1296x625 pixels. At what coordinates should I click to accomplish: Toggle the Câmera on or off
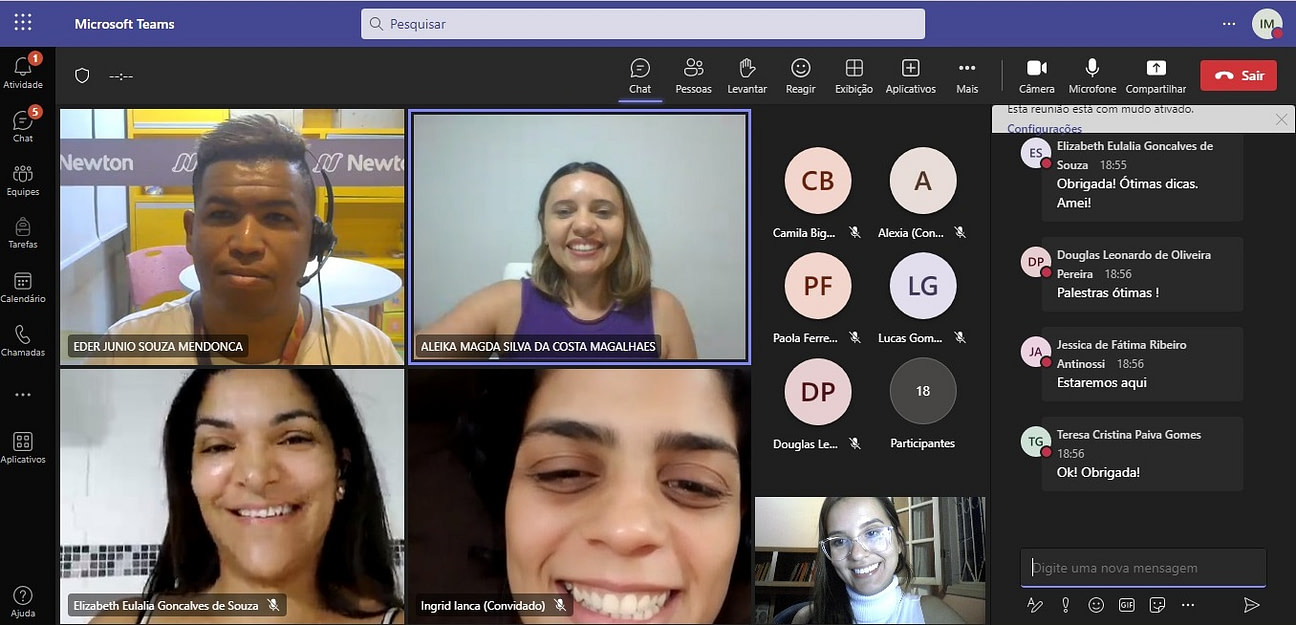pos(1037,75)
